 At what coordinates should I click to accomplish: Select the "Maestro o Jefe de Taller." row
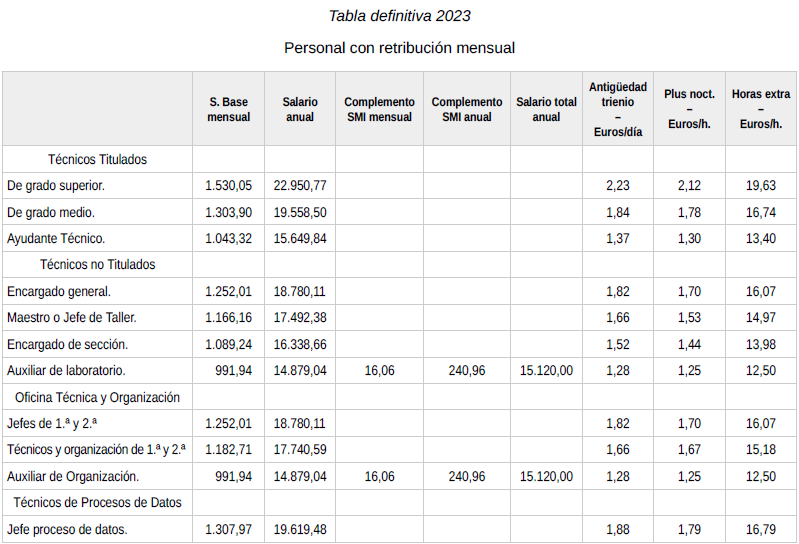pyautogui.click(x=72, y=317)
